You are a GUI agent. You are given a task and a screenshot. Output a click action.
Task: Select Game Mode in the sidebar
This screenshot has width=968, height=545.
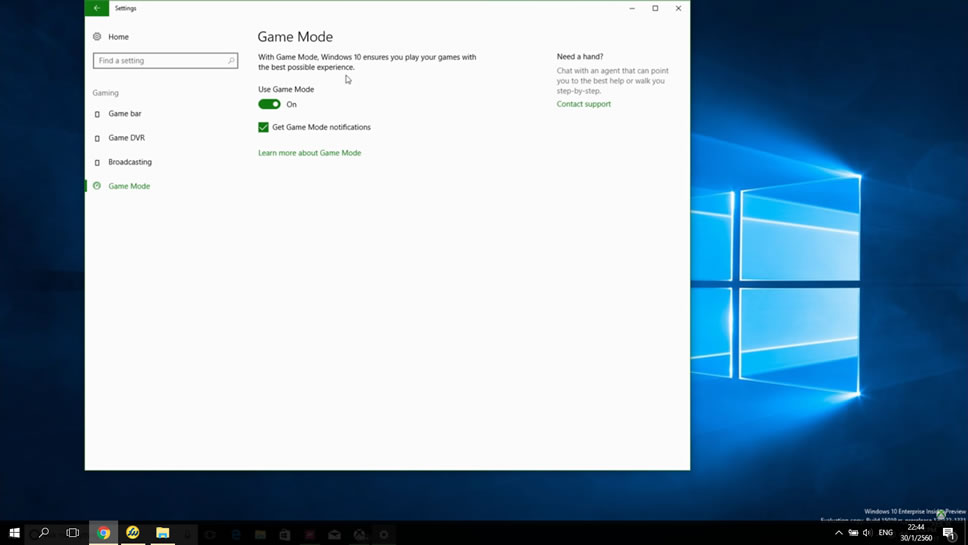pos(129,186)
